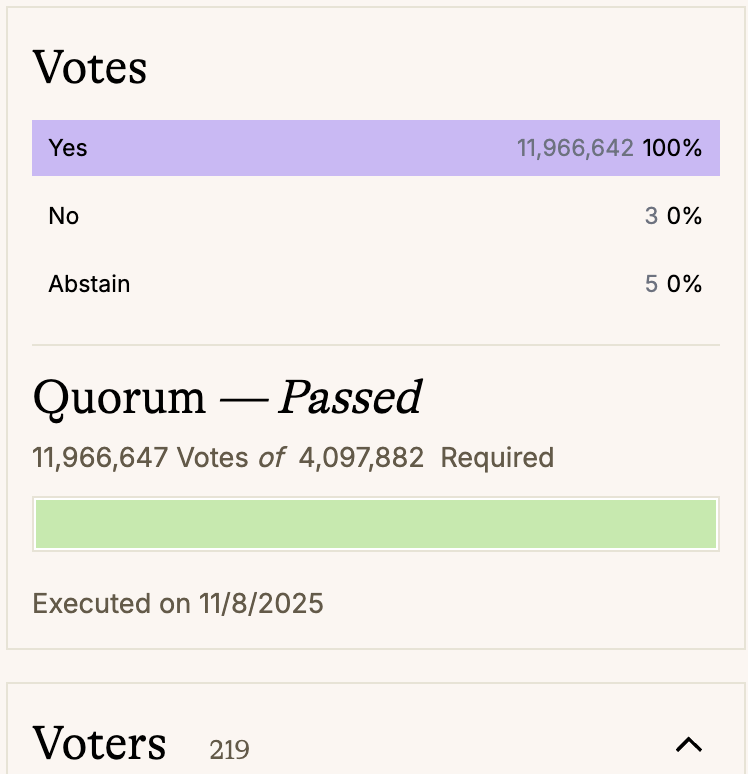The height and width of the screenshot is (774, 748).
Task: Click the 100% Yes percentage
Action: [672, 148]
